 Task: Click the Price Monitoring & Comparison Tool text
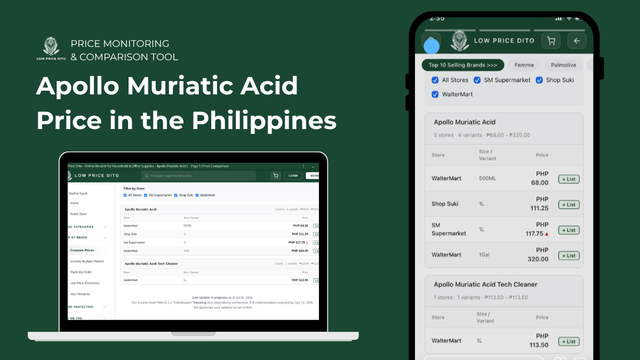coord(124,50)
